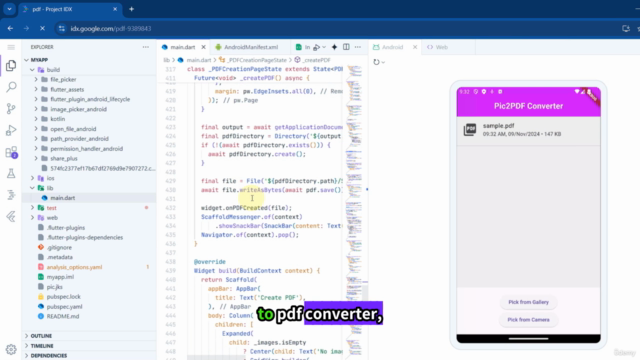Open the Testing flask icon
Image resolution: width=640 pixels, height=360 pixels.
[11, 173]
